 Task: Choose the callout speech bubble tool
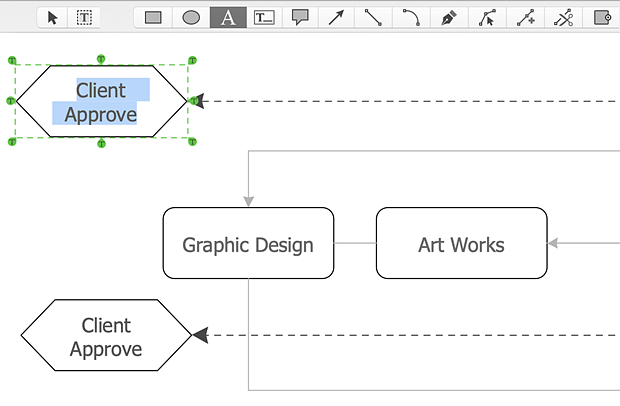click(300, 17)
